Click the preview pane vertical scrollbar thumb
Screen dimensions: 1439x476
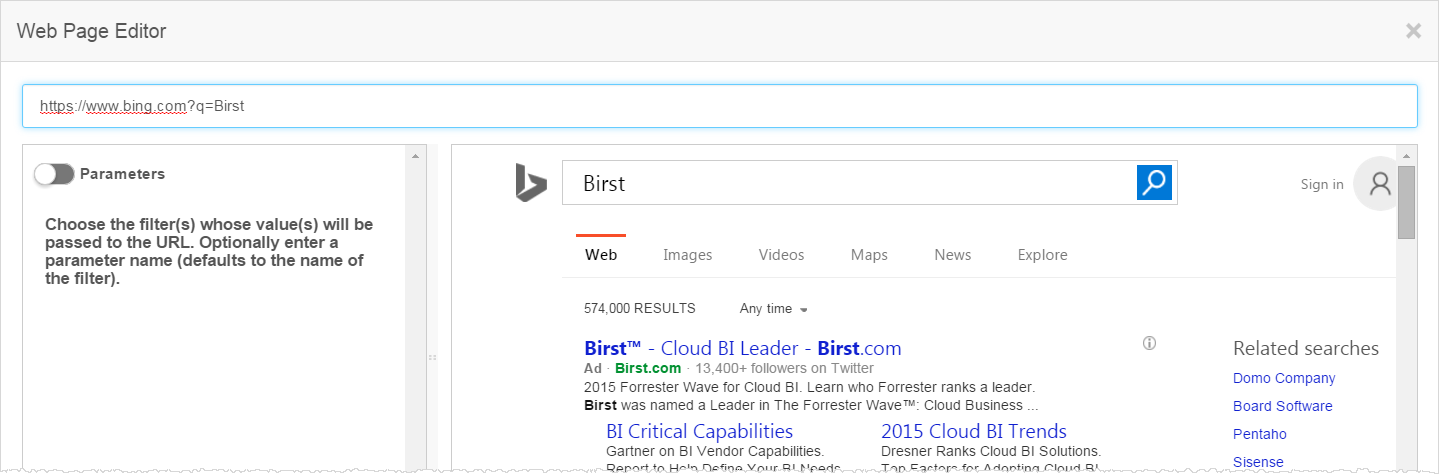(x=1406, y=202)
